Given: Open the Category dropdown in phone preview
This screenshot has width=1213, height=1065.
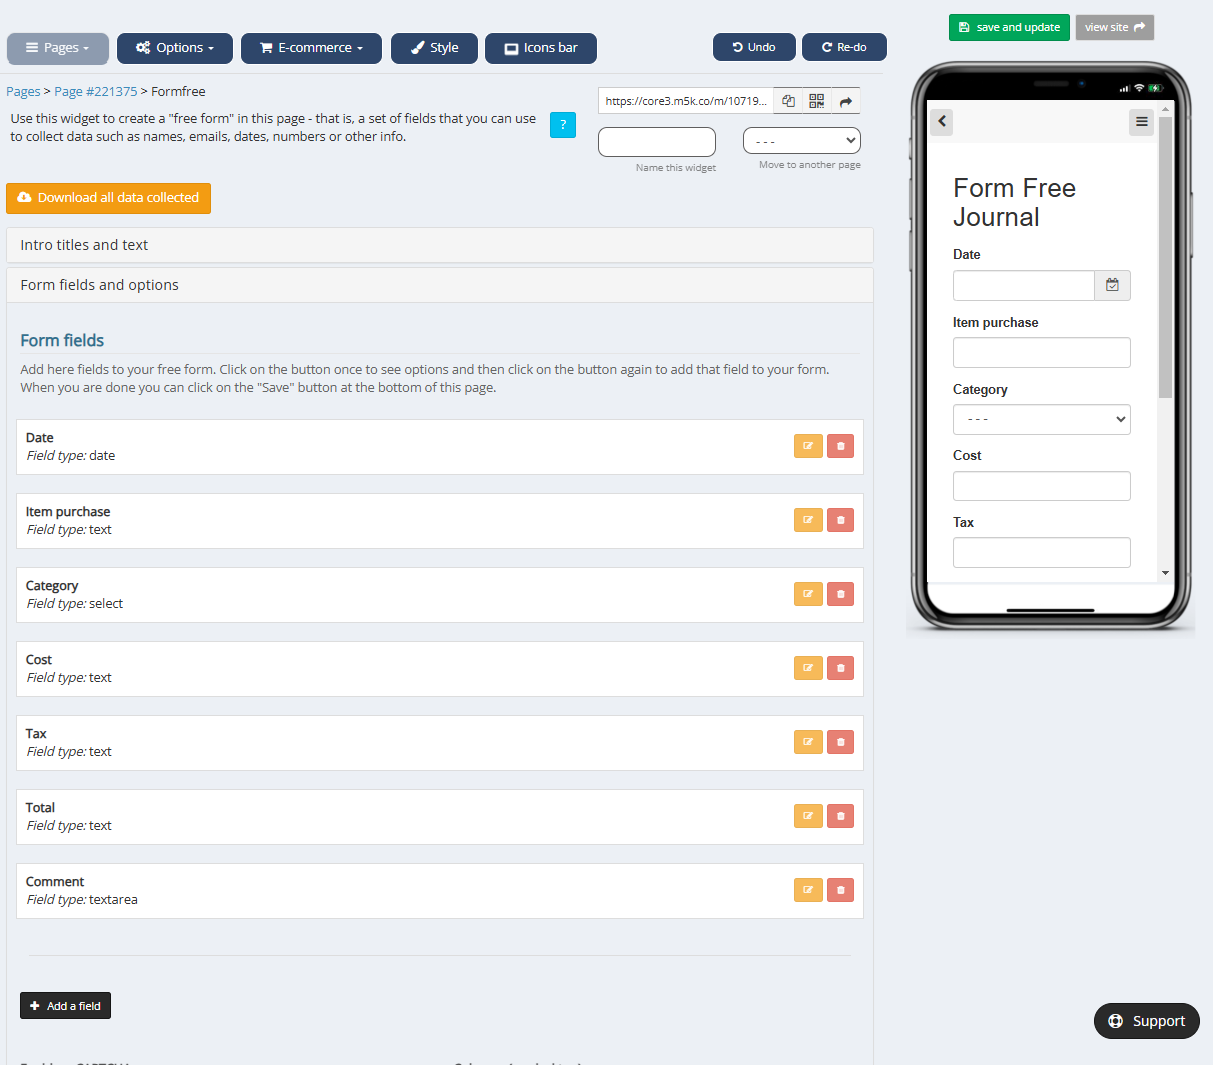Looking at the screenshot, I should click(1041, 419).
